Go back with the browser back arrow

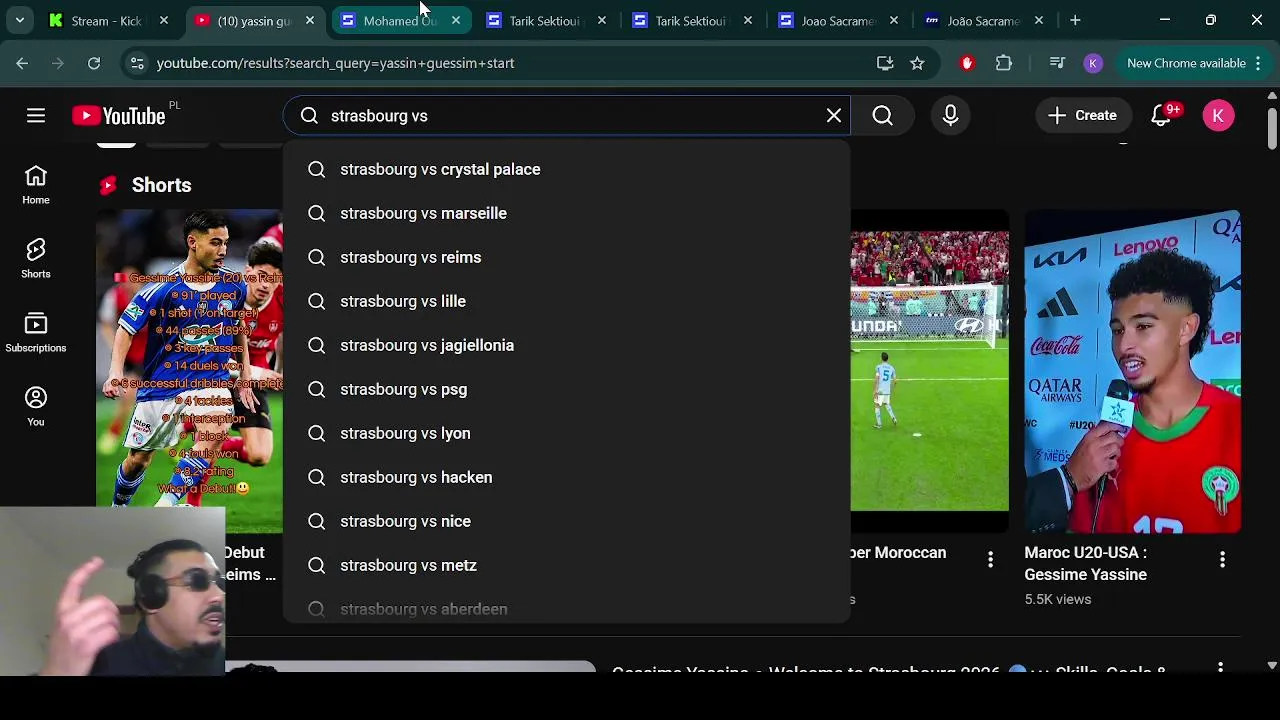pyautogui.click(x=22, y=63)
